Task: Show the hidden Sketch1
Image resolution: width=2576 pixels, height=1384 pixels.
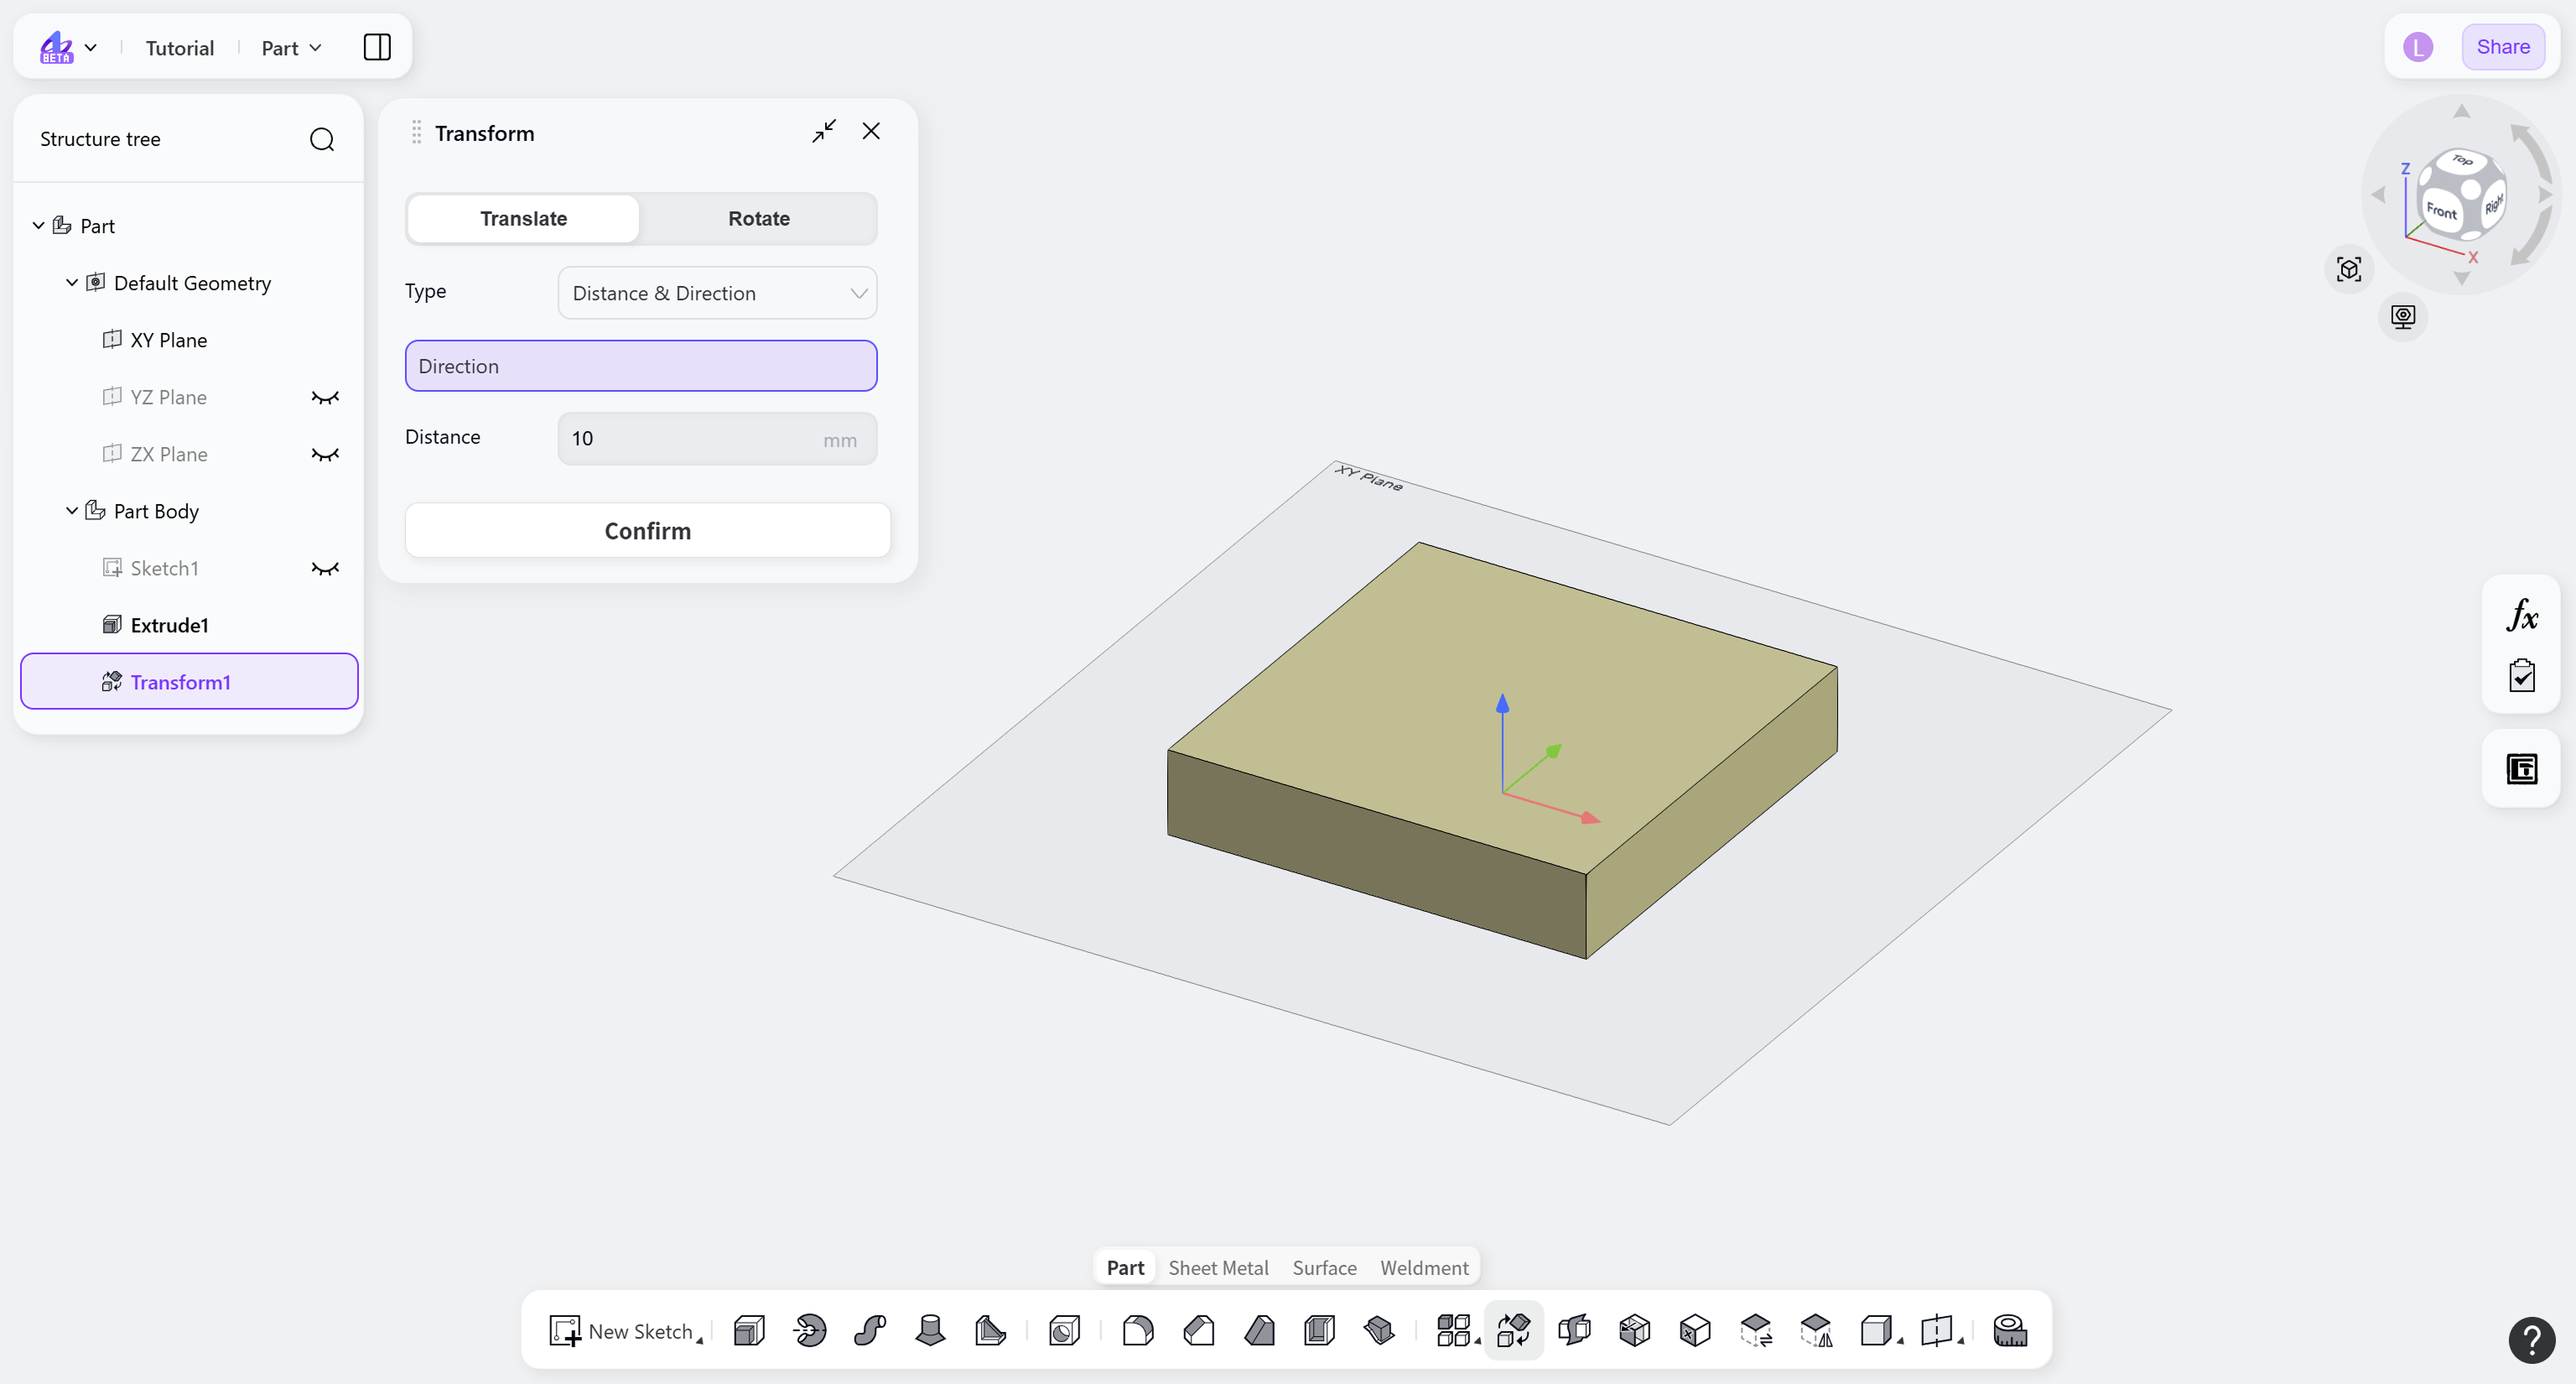Action: tap(325, 568)
